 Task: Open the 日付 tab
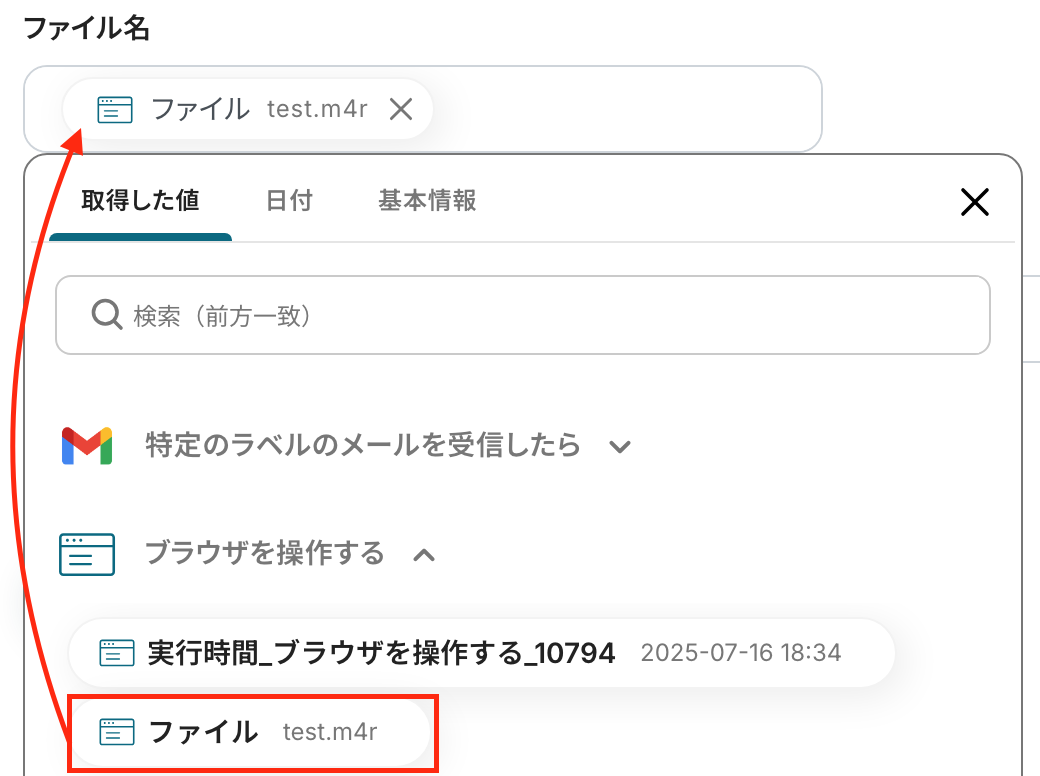(x=289, y=201)
